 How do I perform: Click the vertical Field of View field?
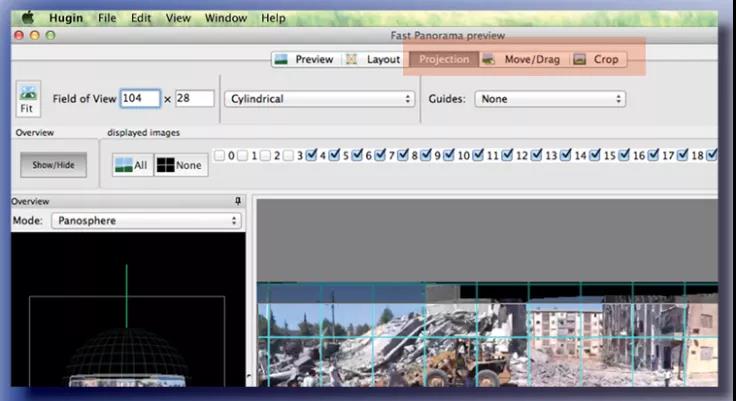point(194,98)
